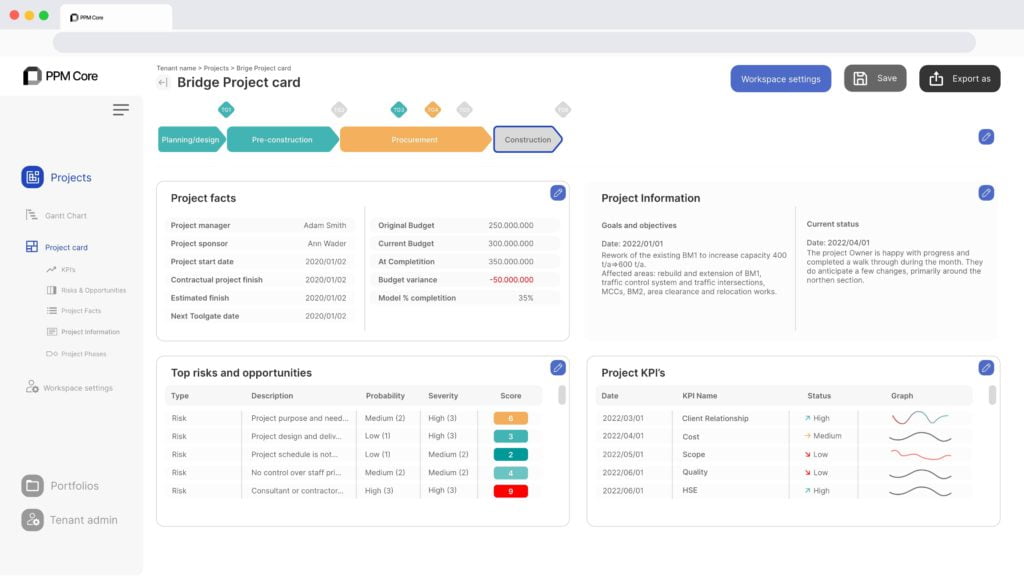Edit the Project KPI's panel
The width and height of the screenshot is (1024, 576).
coord(986,368)
